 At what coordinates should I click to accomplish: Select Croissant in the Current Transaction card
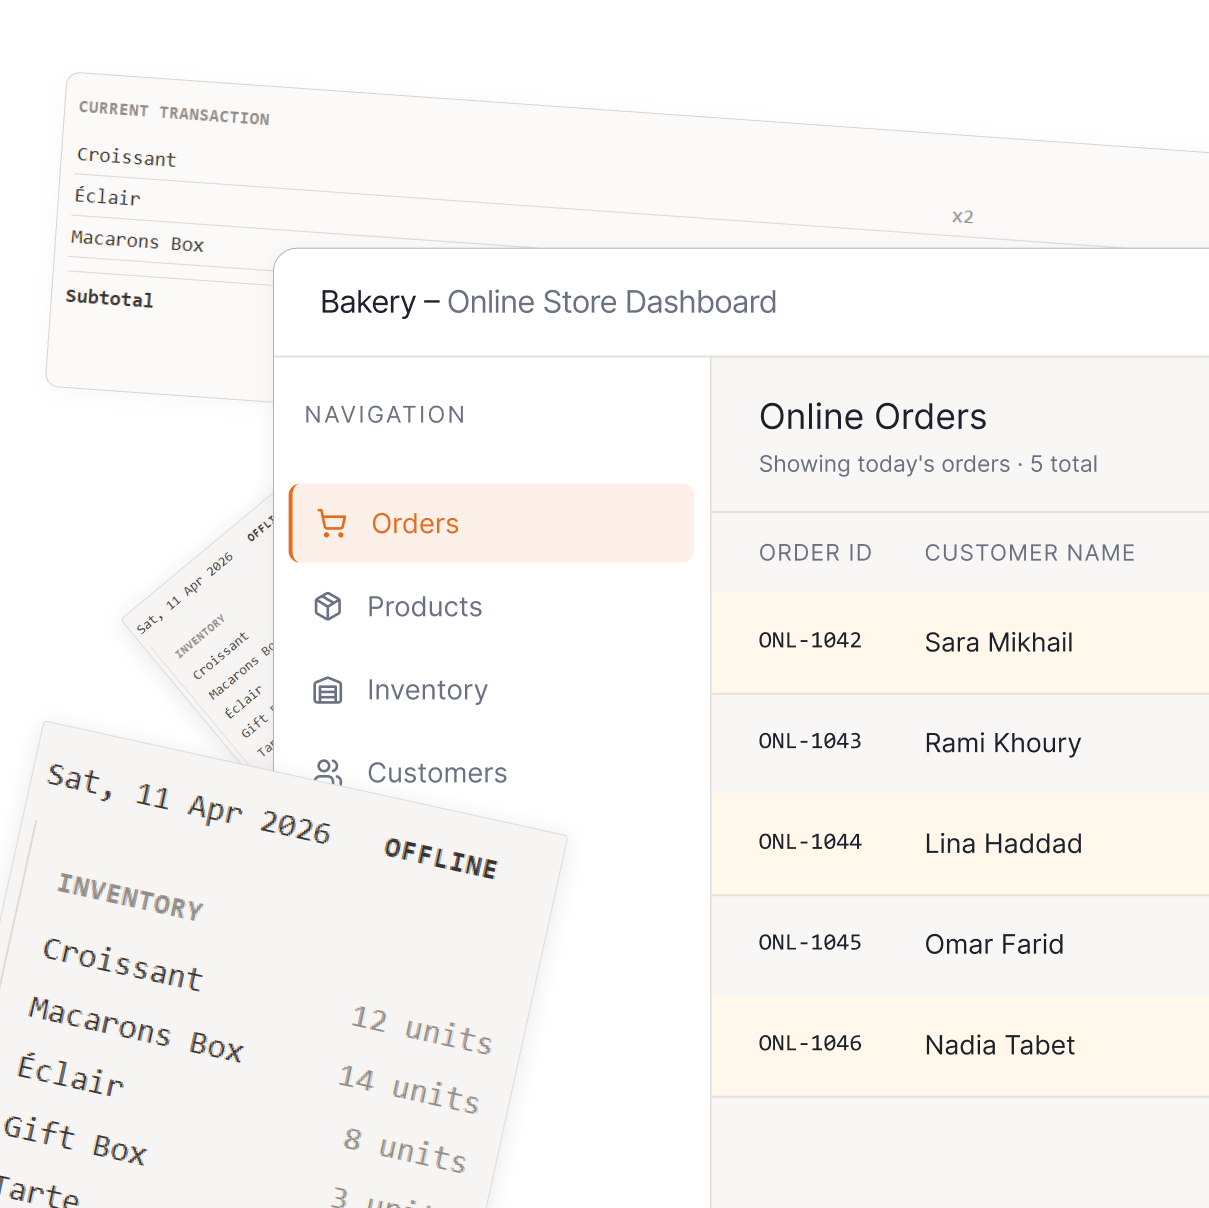(127, 157)
